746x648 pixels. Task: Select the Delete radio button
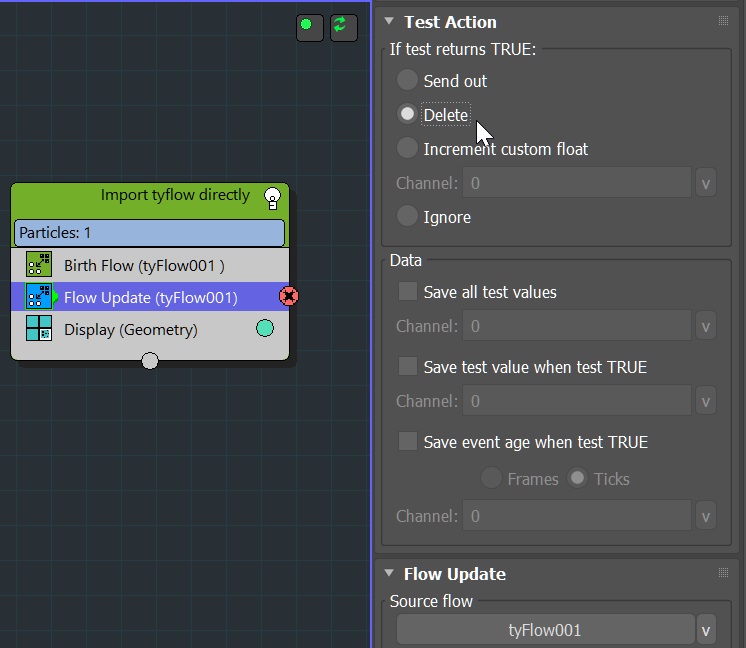coord(407,114)
